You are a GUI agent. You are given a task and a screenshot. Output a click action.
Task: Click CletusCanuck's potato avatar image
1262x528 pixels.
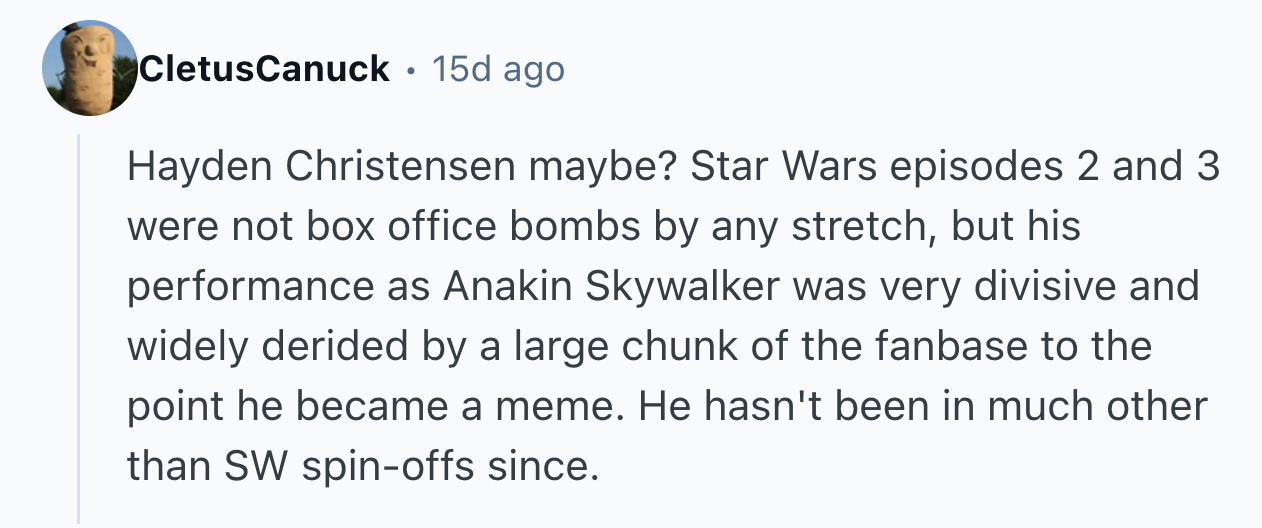coord(90,67)
